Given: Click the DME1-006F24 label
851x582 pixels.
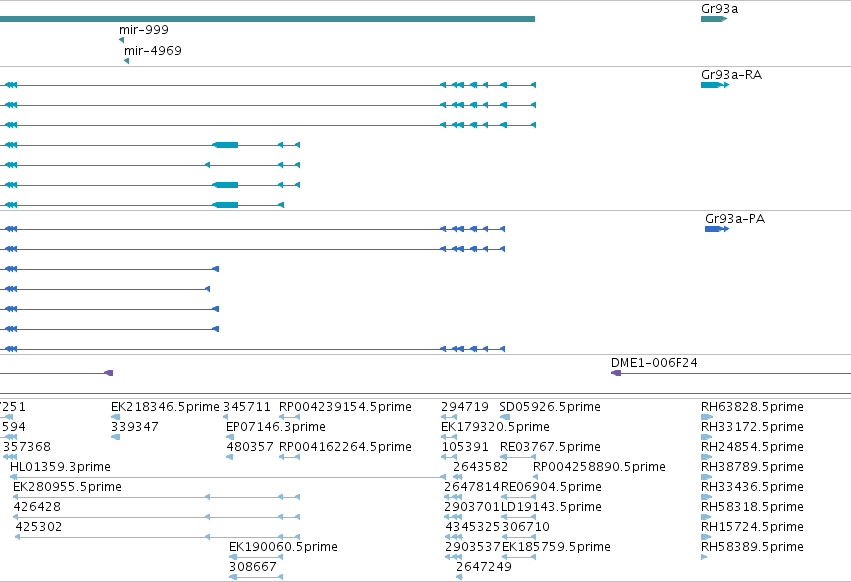Looking at the screenshot, I should (x=654, y=363).
